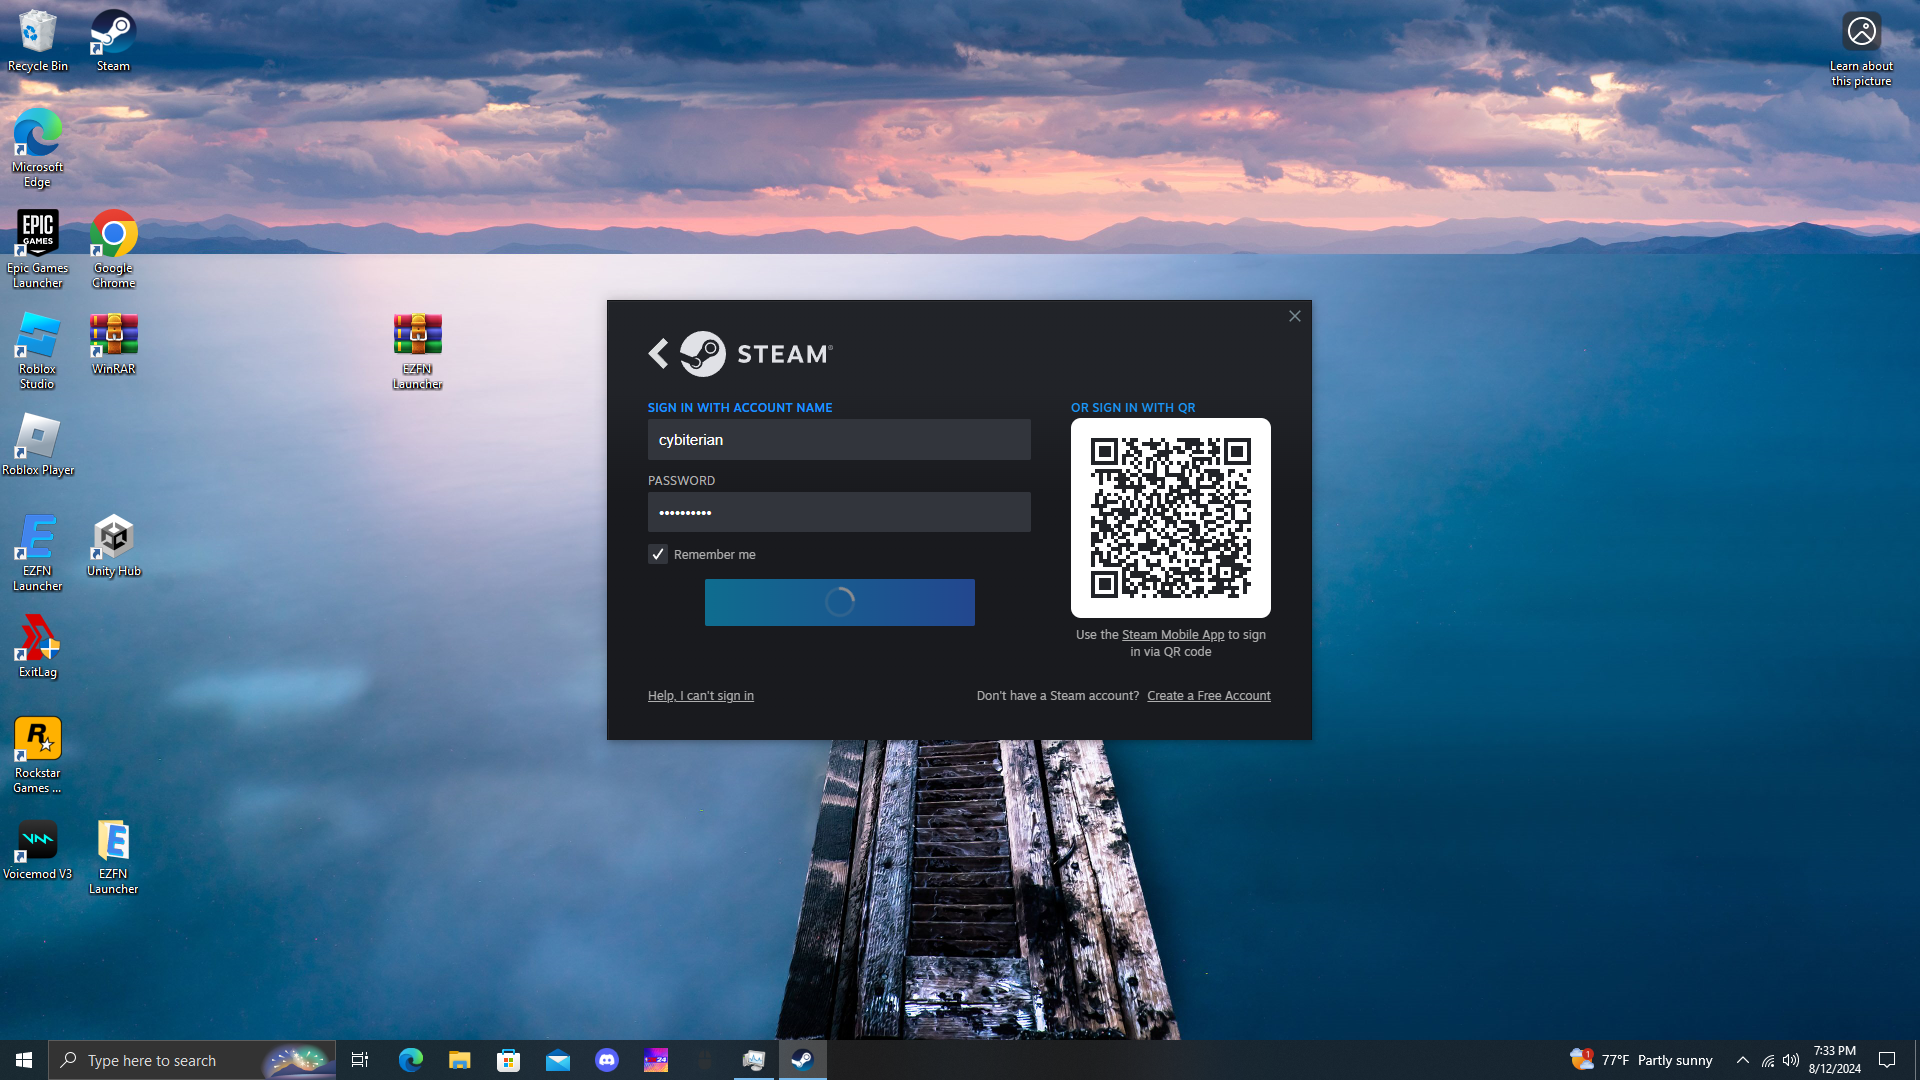This screenshot has width=1920, height=1080.
Task: Click the Steam sign-in QR code
Action: [x=1170, y=518]
